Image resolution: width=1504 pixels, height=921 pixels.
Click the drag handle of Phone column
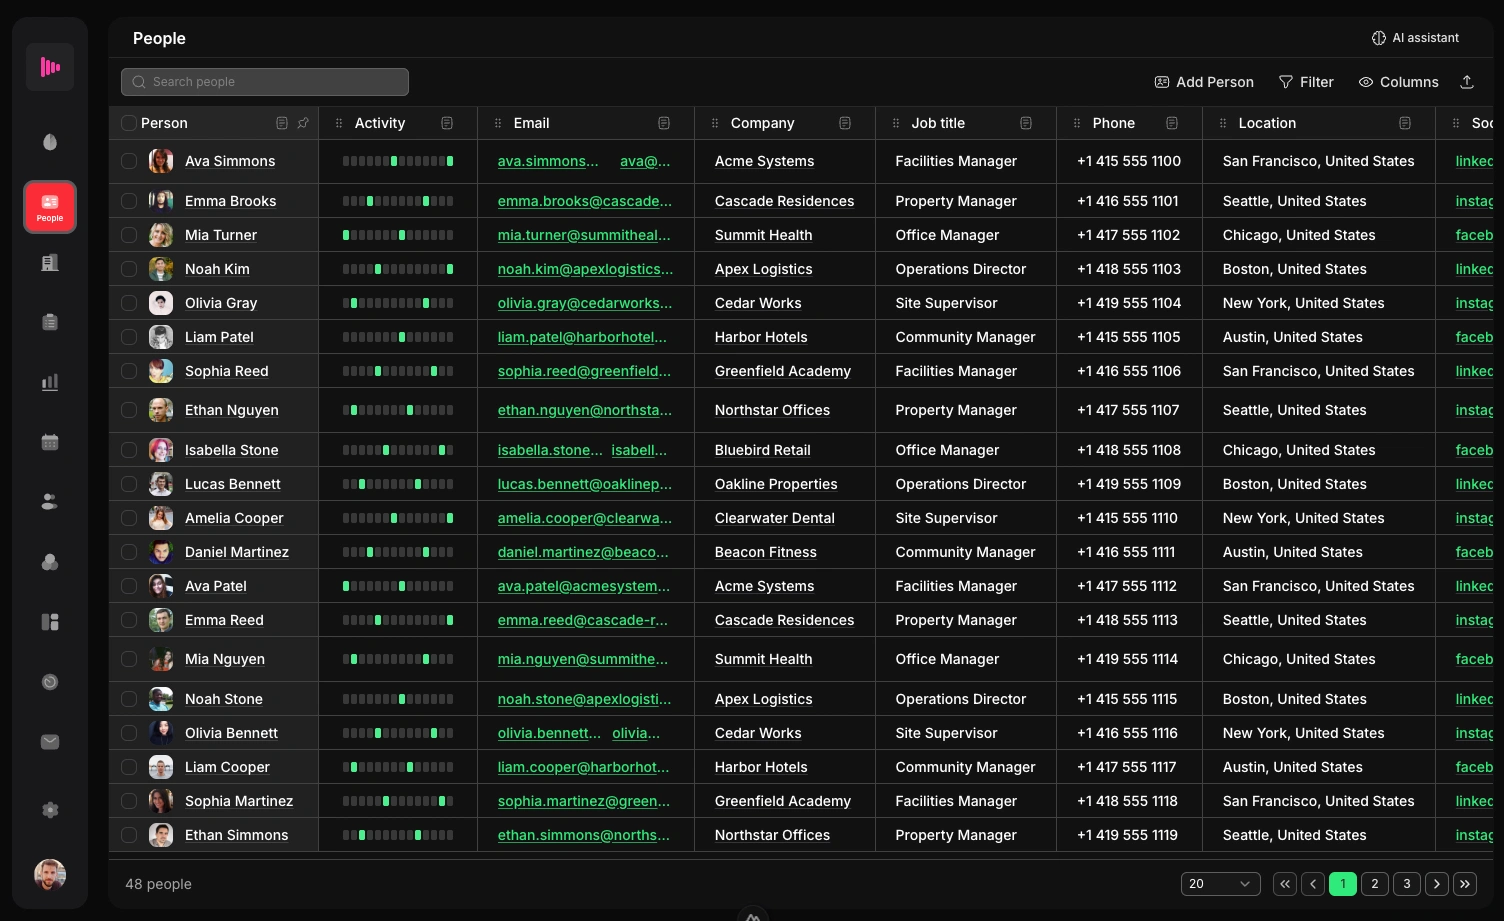(x=1077, y=123)
